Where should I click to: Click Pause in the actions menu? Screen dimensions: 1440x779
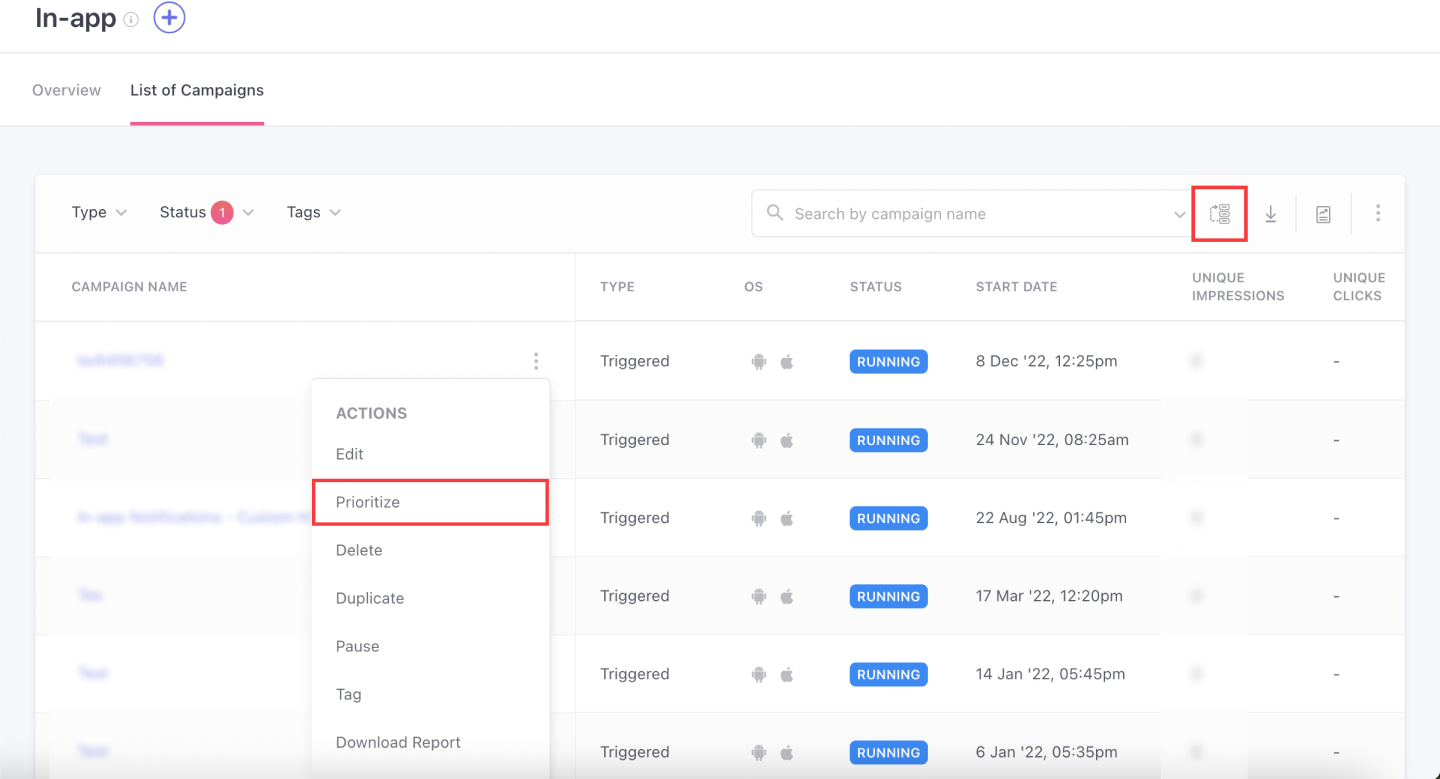pos(358,646)
